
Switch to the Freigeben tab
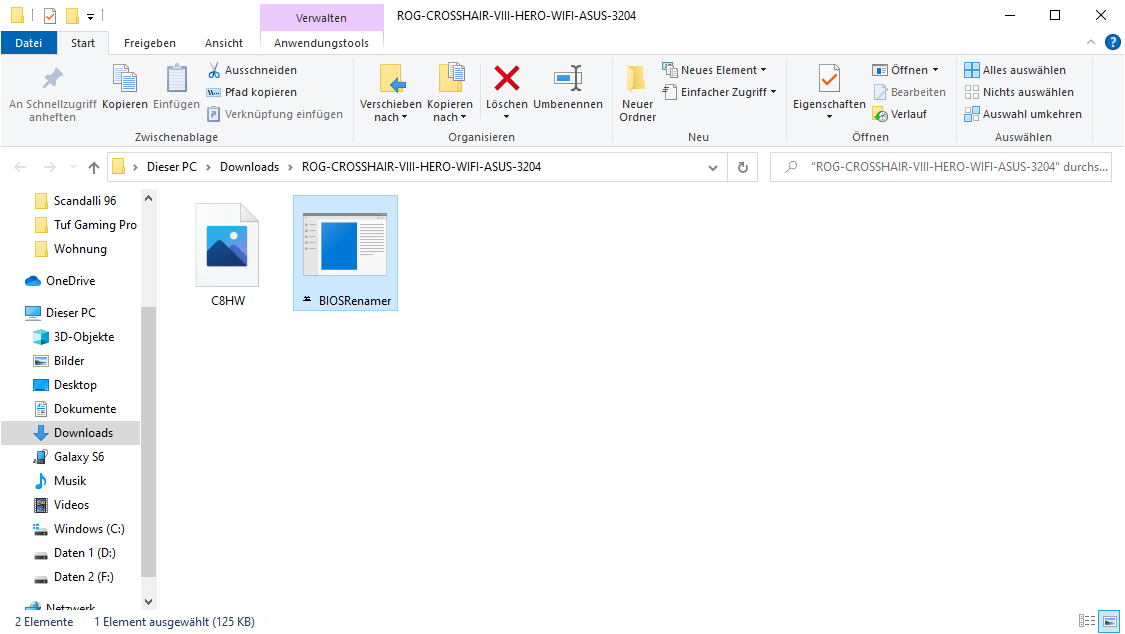(149, 43)
